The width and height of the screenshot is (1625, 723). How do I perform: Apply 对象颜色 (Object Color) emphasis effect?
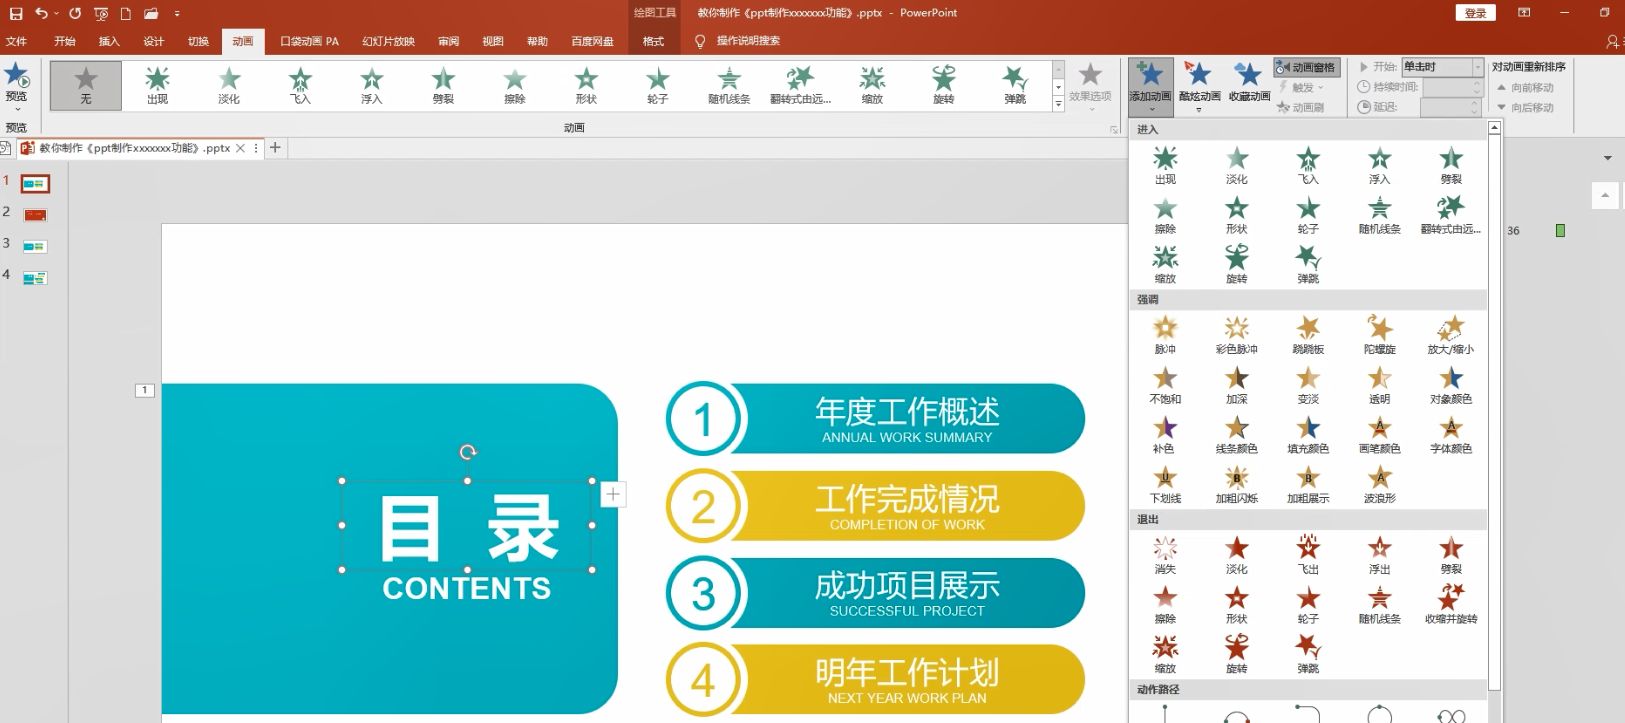pos(1451,386)
